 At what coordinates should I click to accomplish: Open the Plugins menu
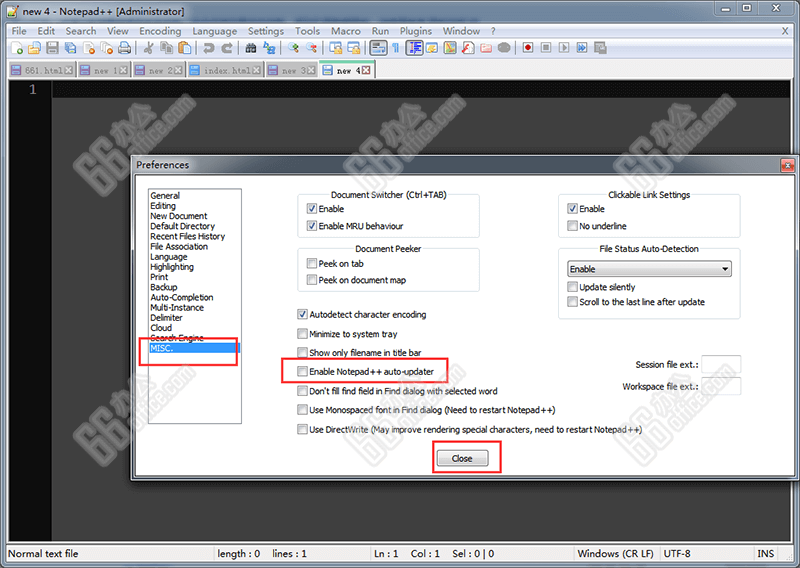pyautogui.click(x=416, y=31)
